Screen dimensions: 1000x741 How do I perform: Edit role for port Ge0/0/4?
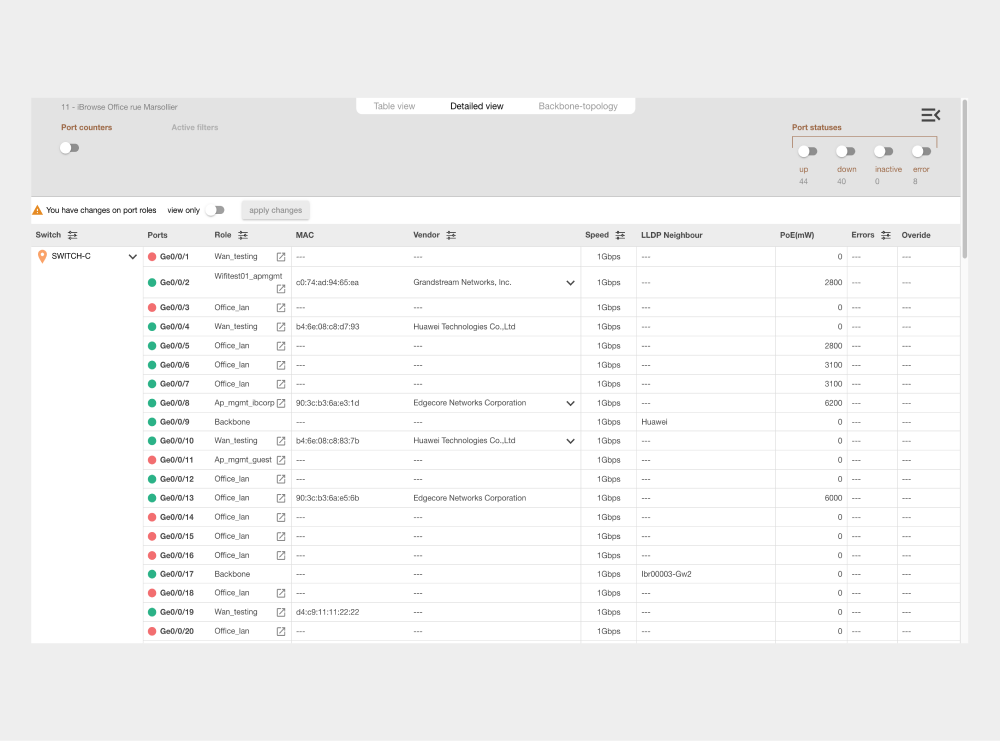[x=281, y=327]
